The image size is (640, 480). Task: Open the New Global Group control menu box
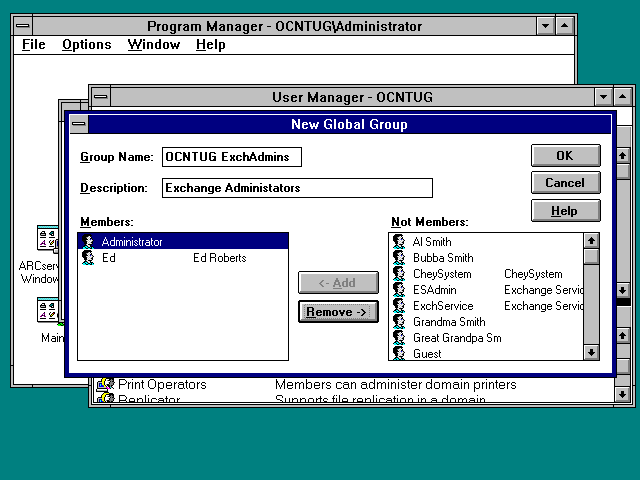pos(79,124)
